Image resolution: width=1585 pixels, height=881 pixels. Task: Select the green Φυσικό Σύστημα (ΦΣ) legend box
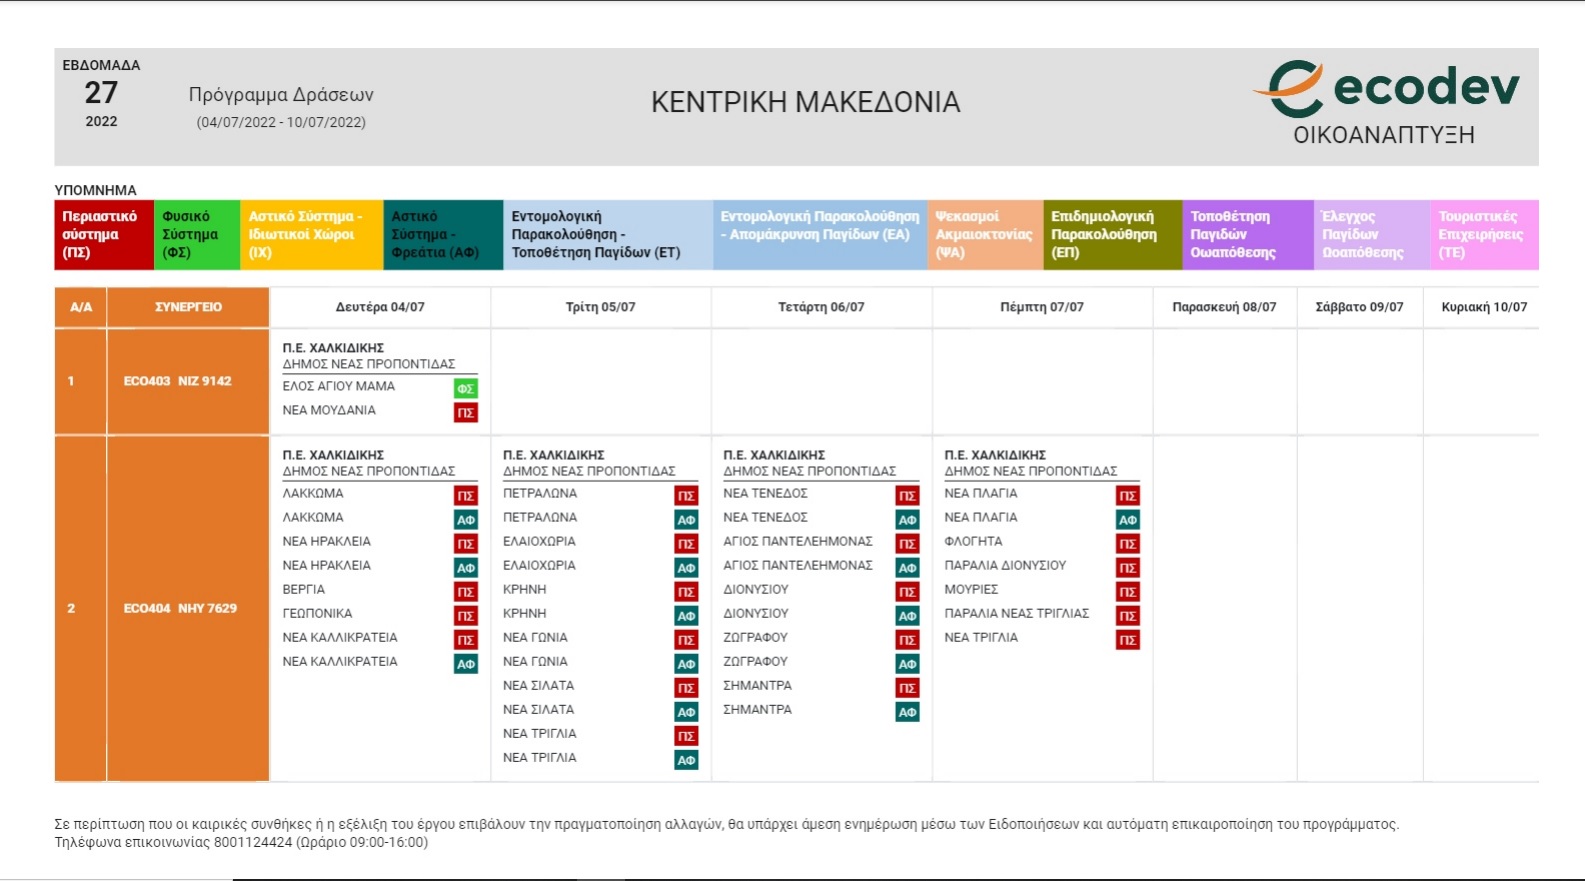(197, 235)
